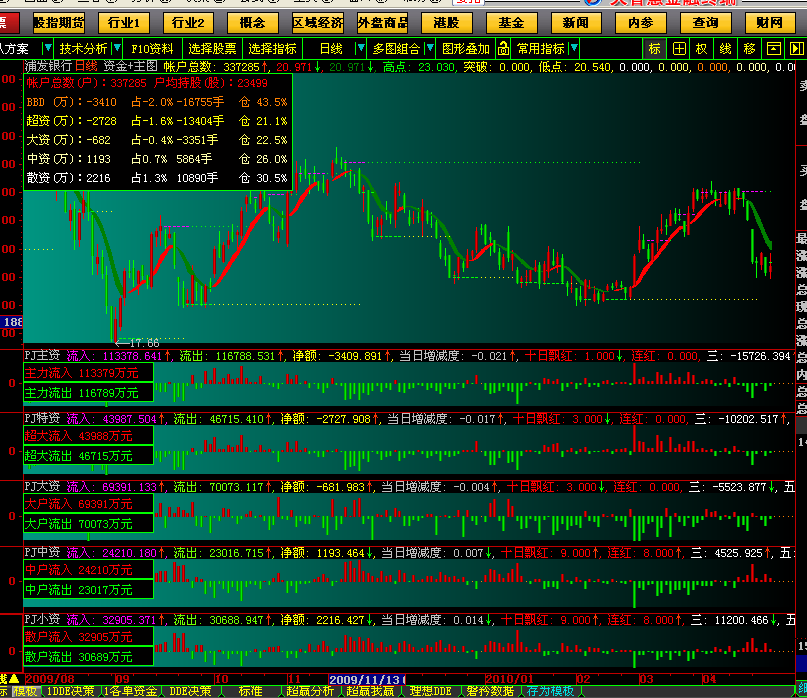
Task: Switch to the 标准 bottom tab
Action: 251,691
